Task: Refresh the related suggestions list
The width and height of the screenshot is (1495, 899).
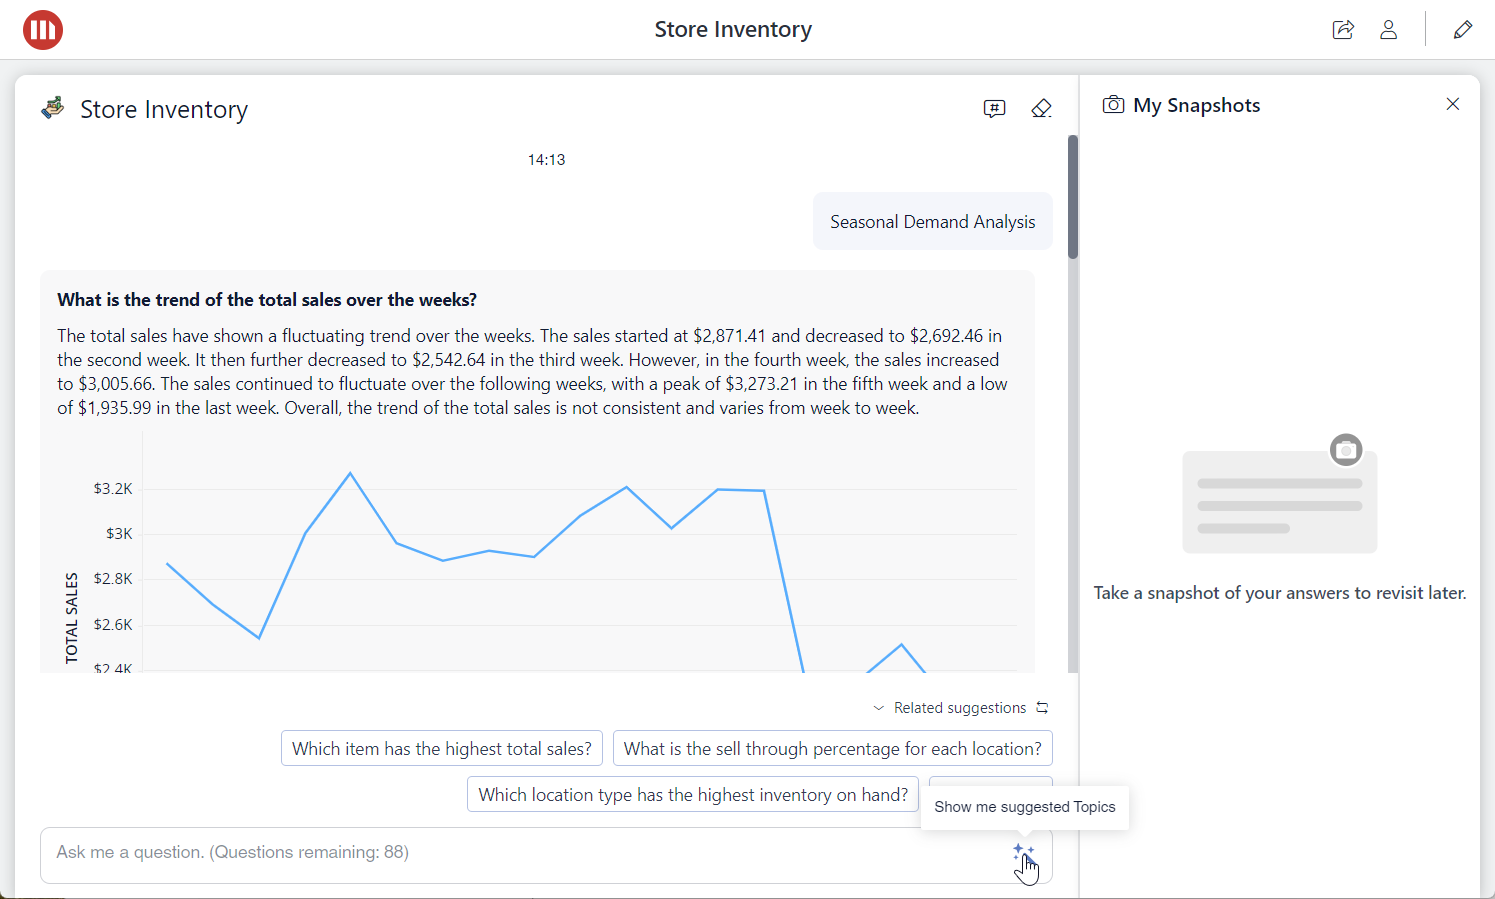Action: 1042,708
